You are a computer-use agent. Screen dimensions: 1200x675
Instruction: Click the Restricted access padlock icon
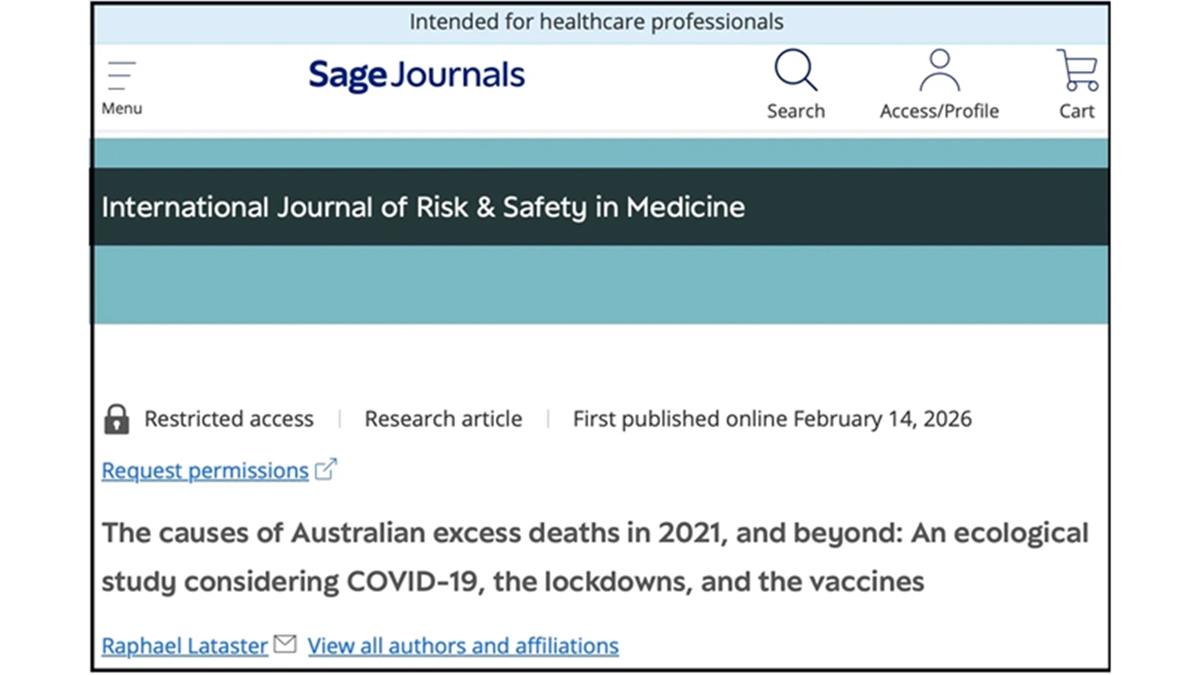117,419
